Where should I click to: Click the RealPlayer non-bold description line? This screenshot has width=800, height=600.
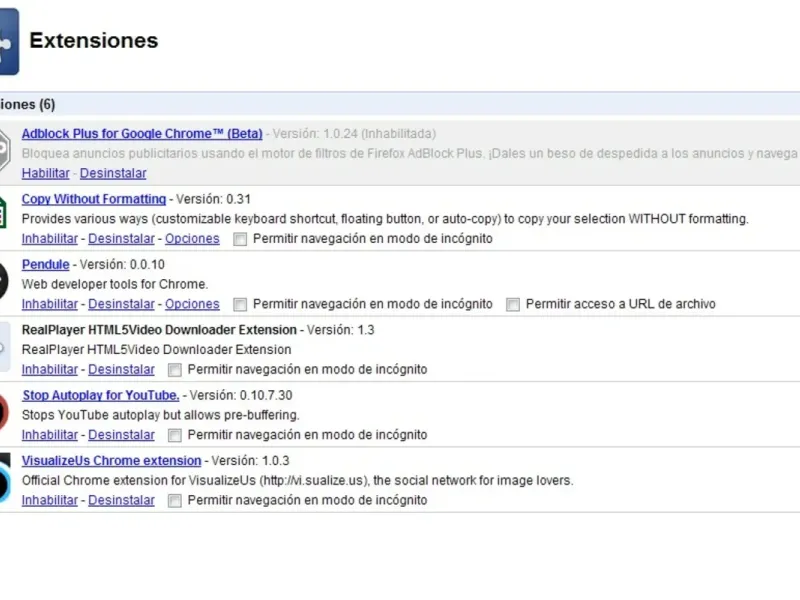(157, 349)
